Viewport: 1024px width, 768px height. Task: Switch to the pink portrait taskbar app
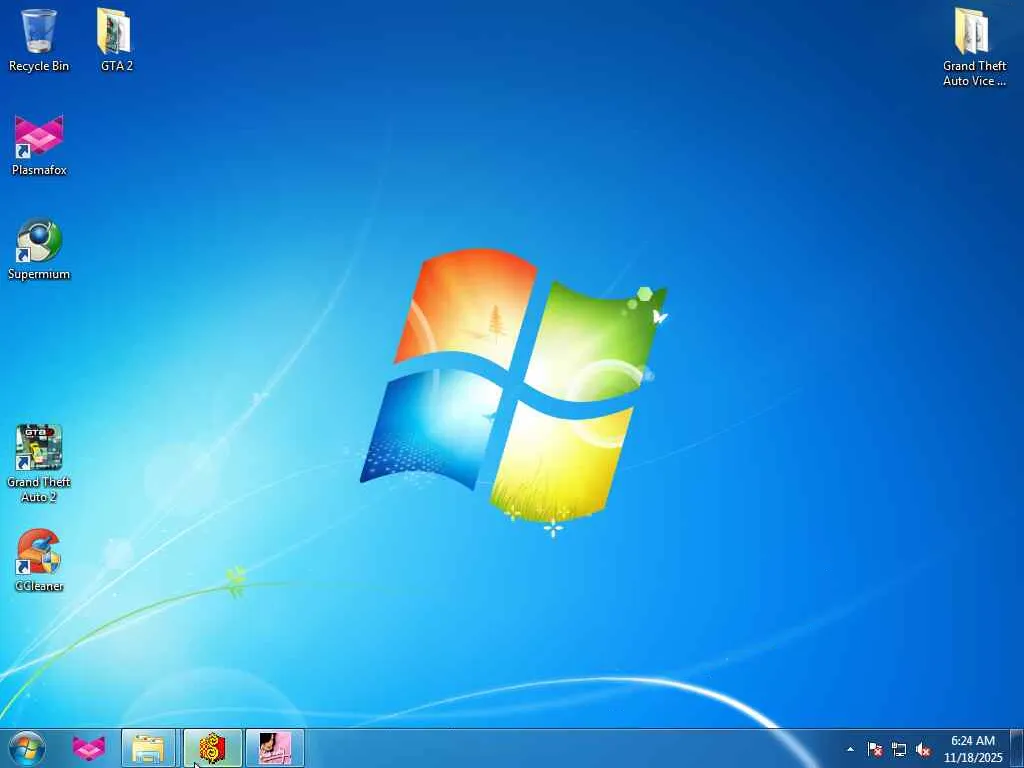coord(275,748)
